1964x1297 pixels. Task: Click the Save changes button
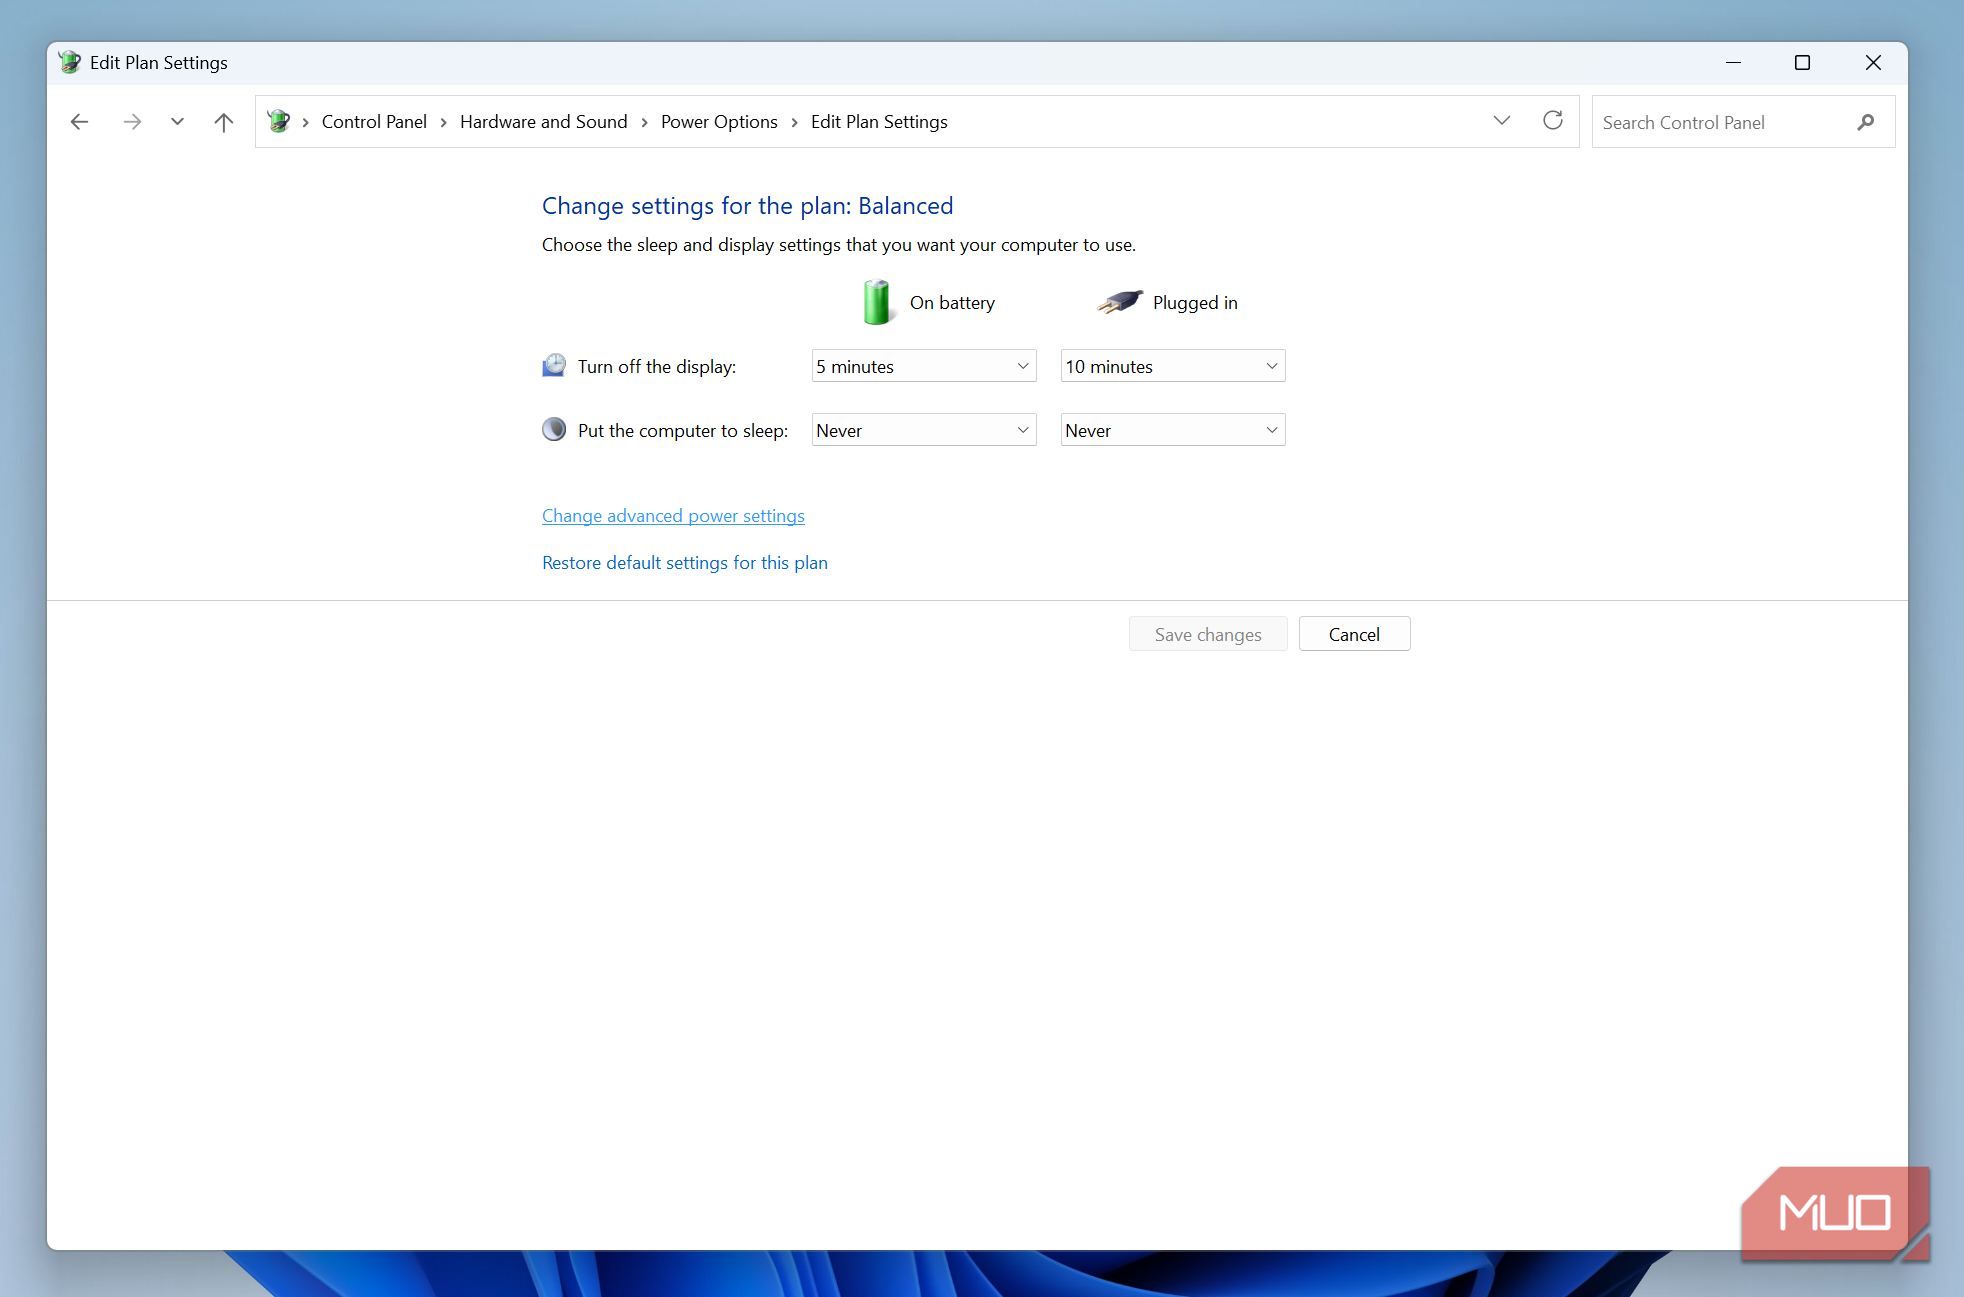(1208, 634)
